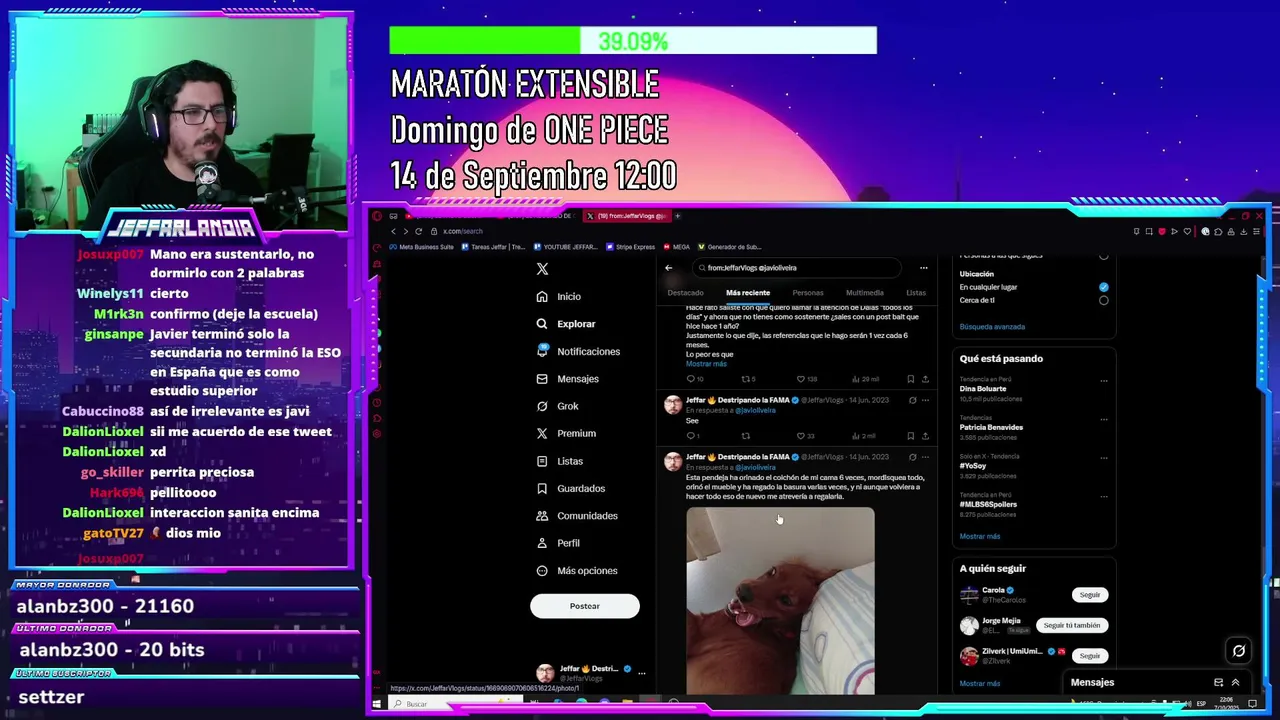Switch to the Multimedia tab
This screenshot has width=1280, height=720.
click(865, 293)
